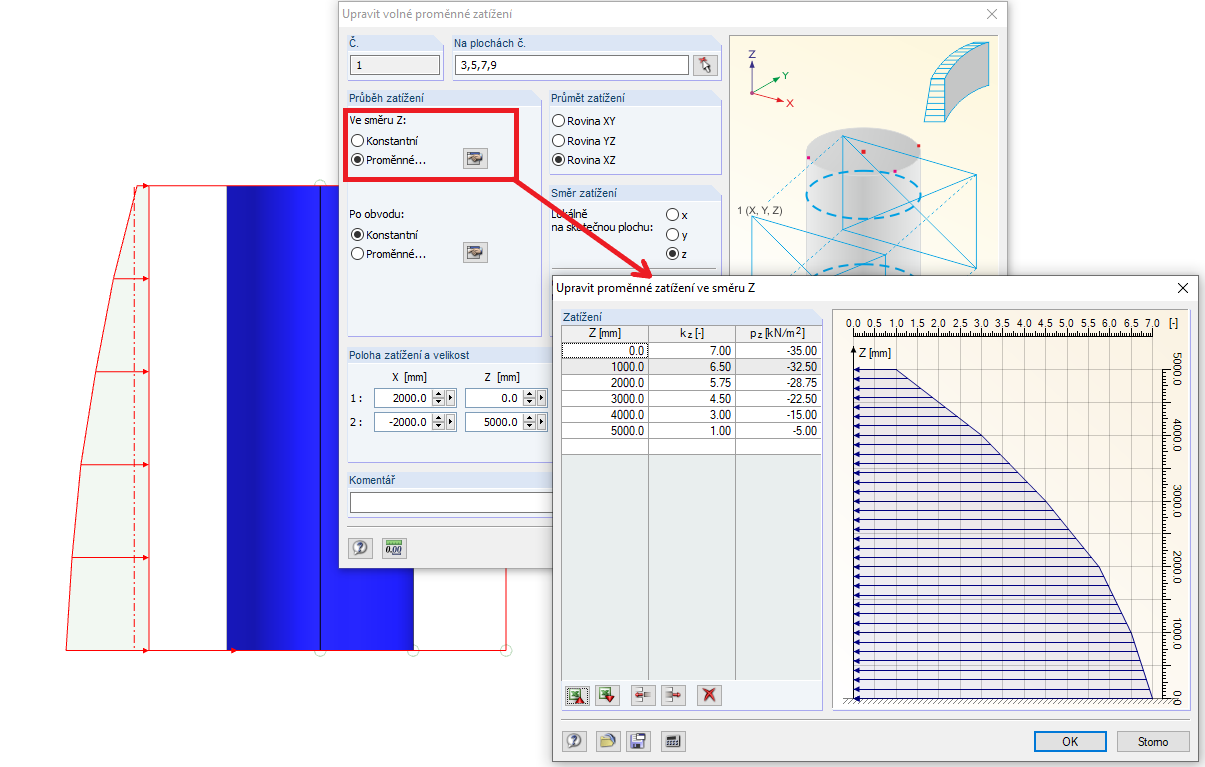Select kz cell with value 5.75
This screenshot has width=1205, height=767.
(x=692, y=383)
